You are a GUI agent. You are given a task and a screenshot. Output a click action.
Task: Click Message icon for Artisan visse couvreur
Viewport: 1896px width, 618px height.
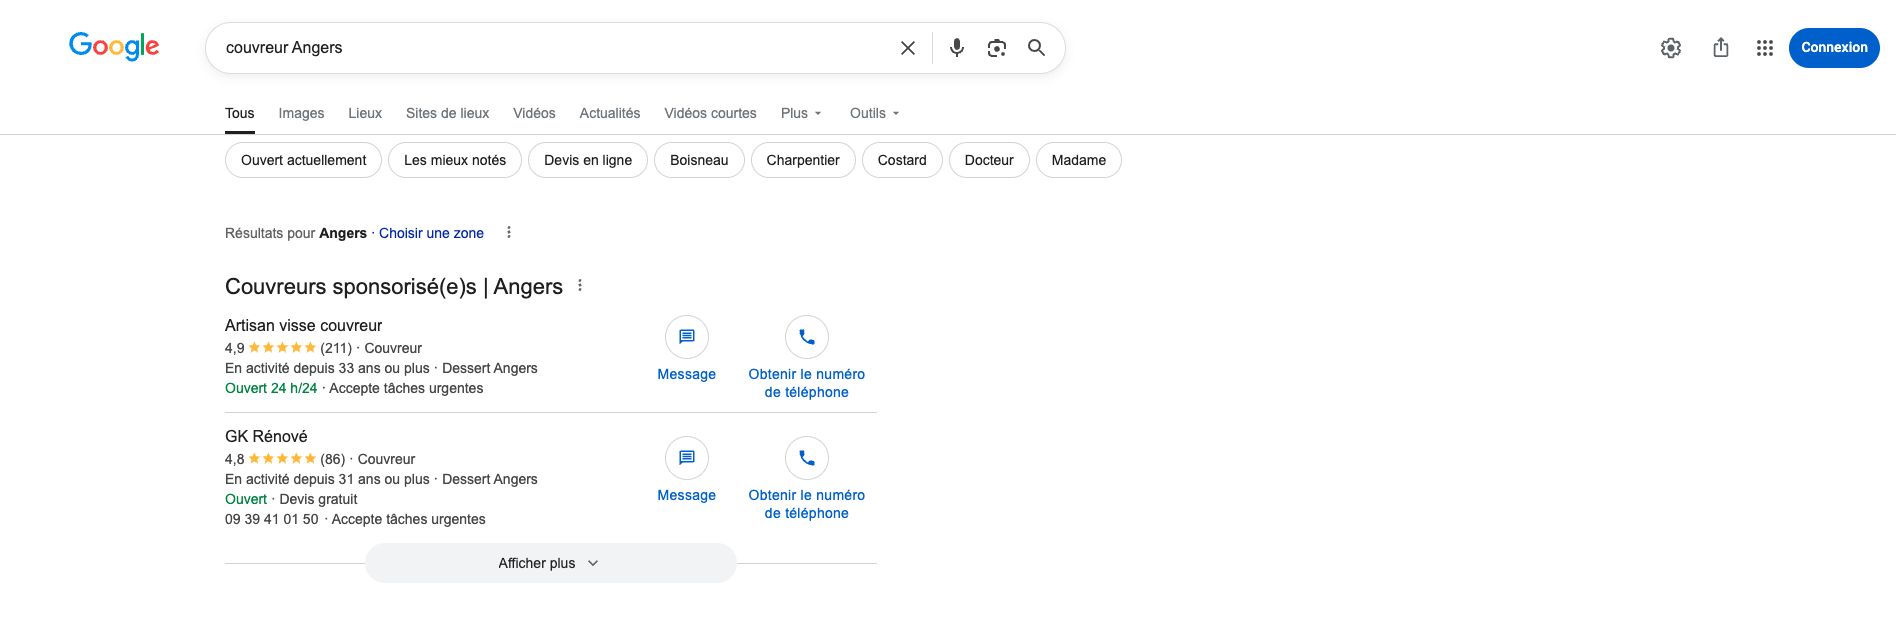(687, 337)
